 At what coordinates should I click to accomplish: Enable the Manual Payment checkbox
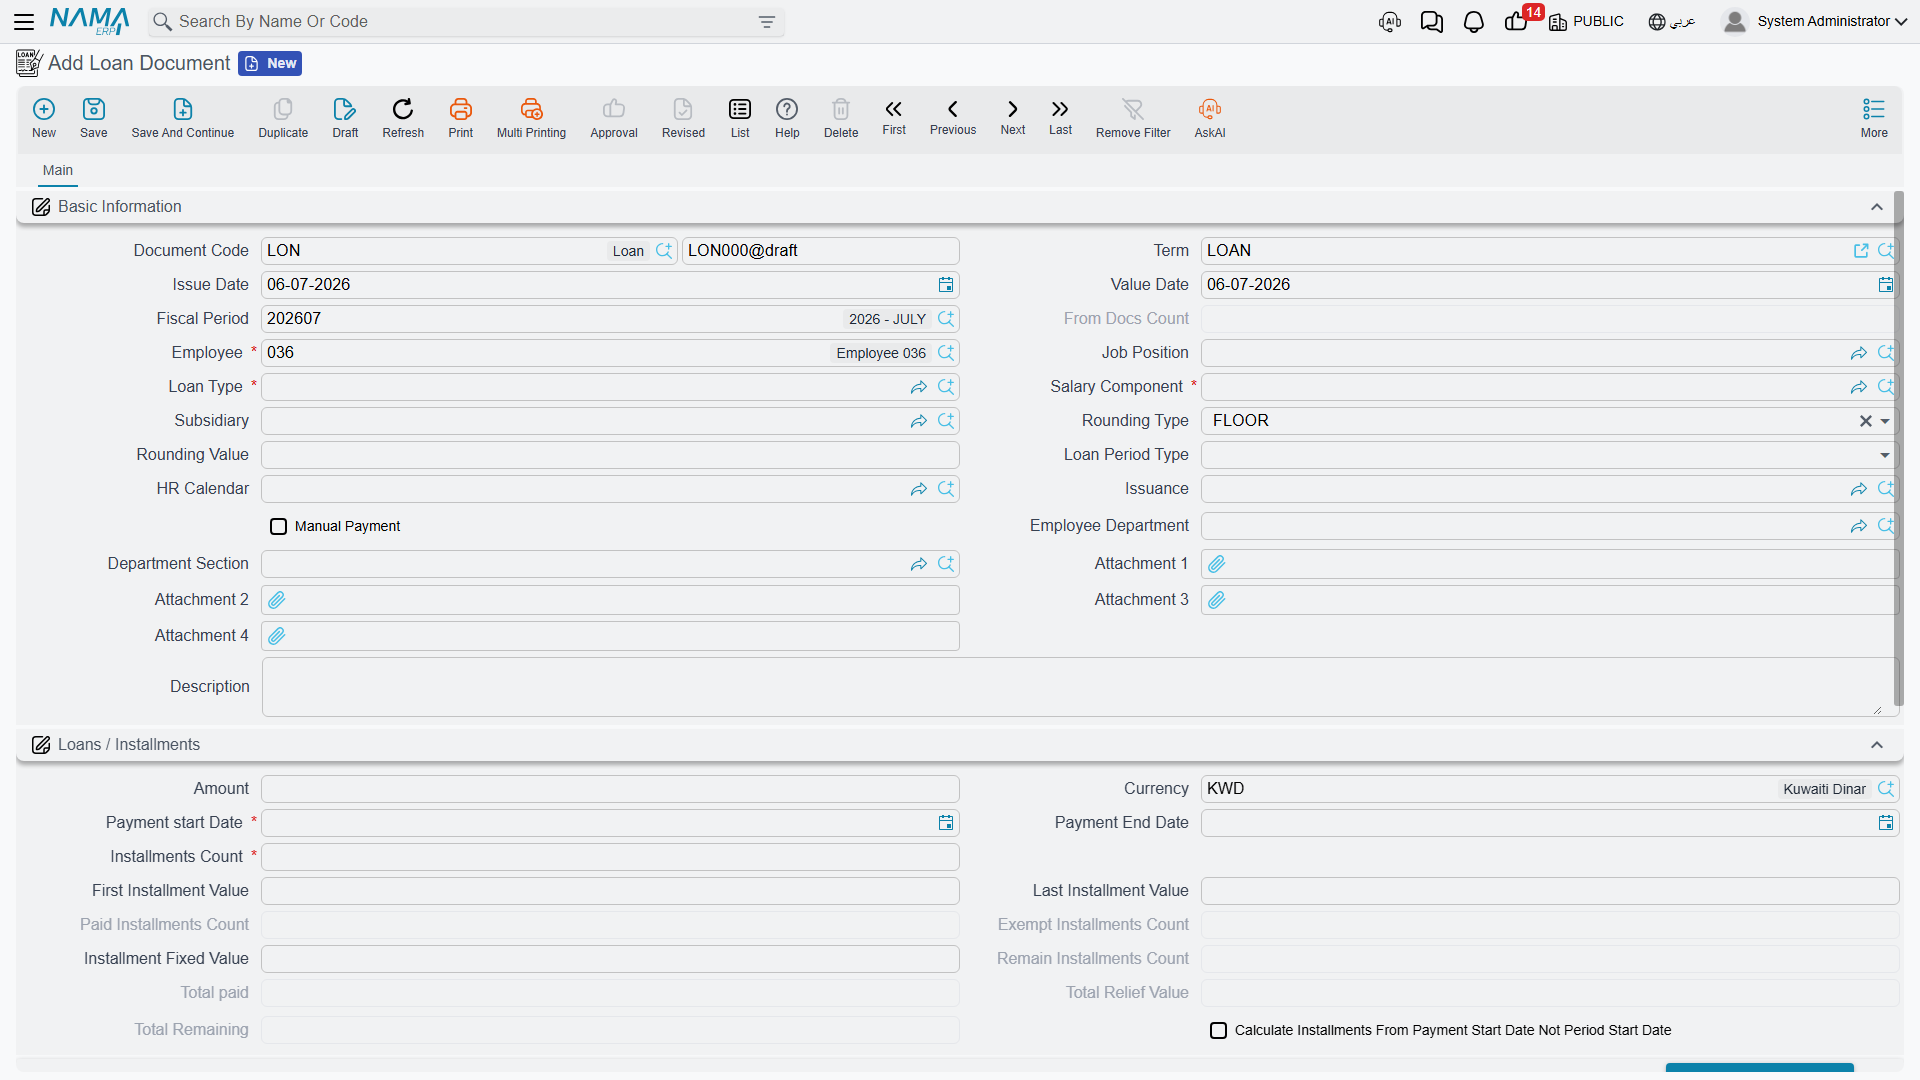279,527
